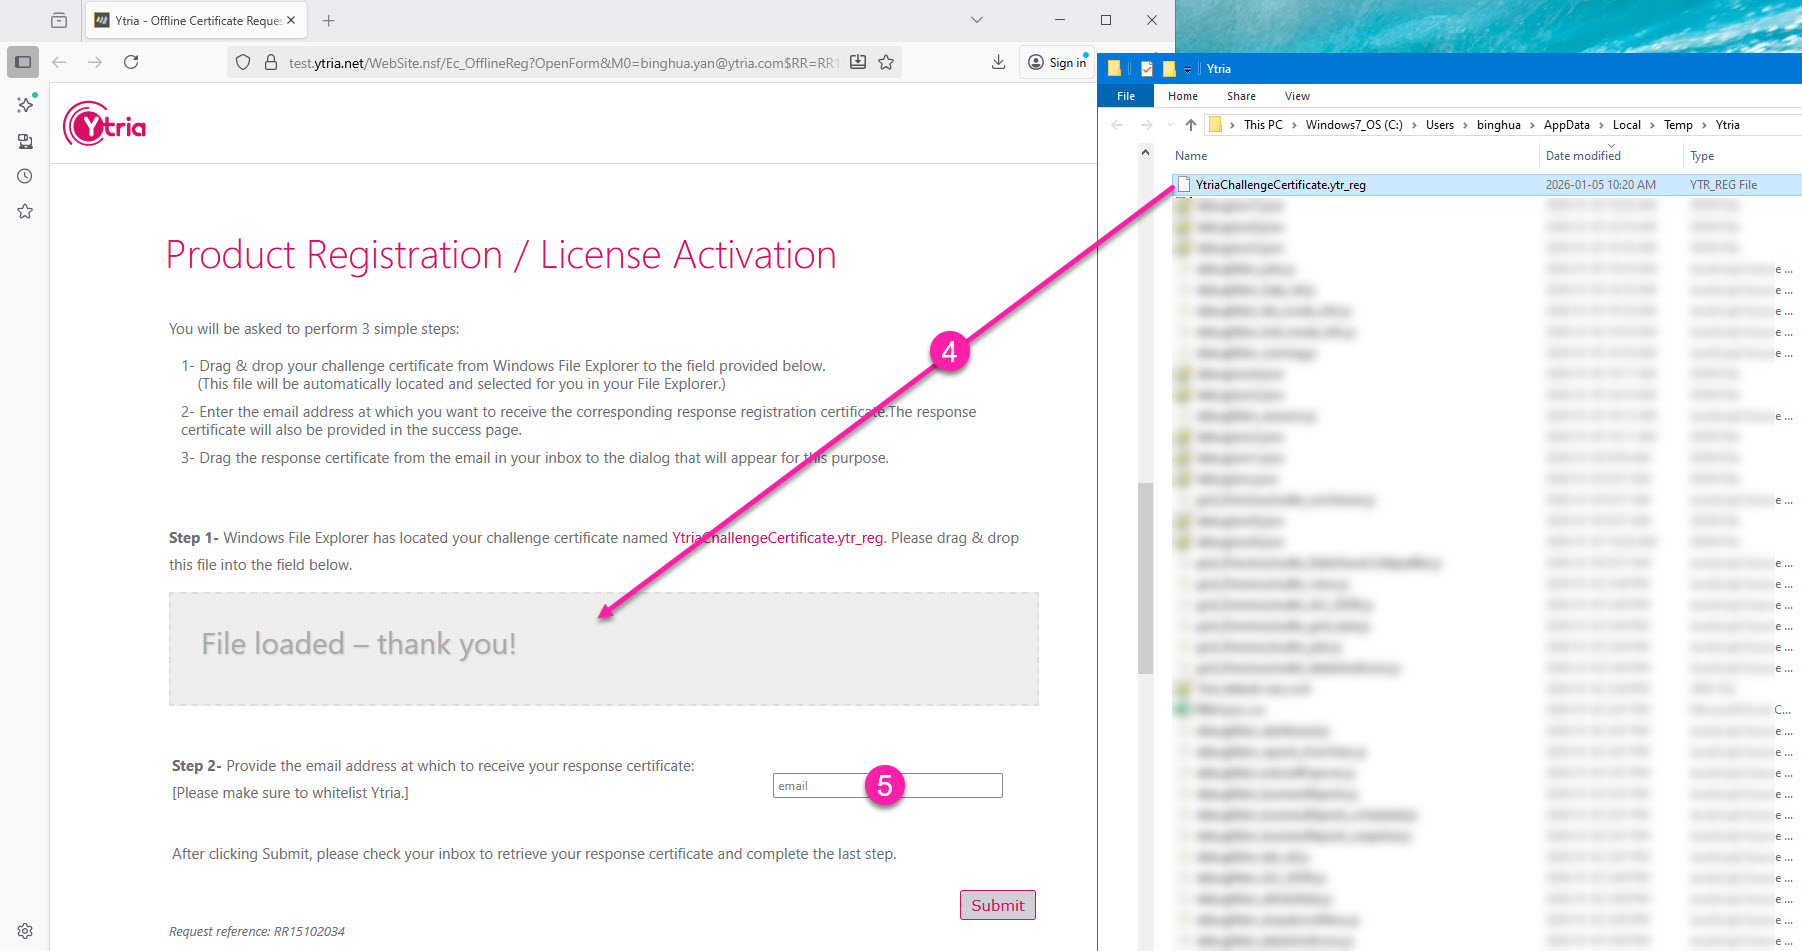The height and width of the screenshot is (951, 1802).
Task: Open the browser Downloads panel
Action: point(998,62)
